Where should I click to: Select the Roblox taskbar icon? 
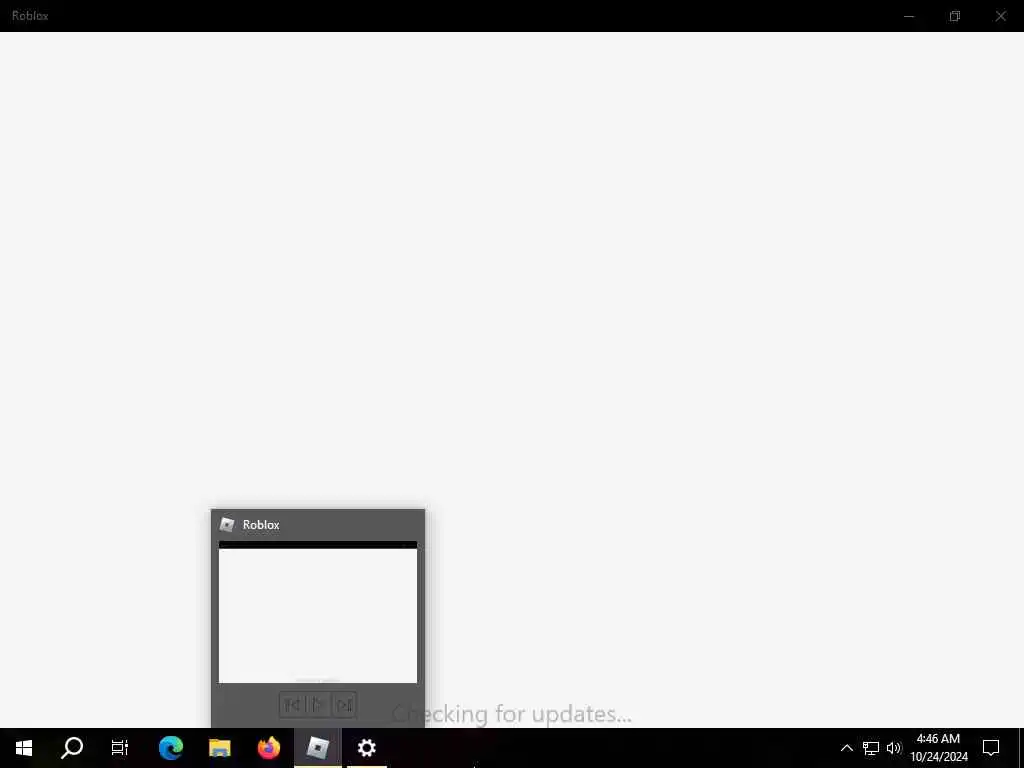pos(317,748)
